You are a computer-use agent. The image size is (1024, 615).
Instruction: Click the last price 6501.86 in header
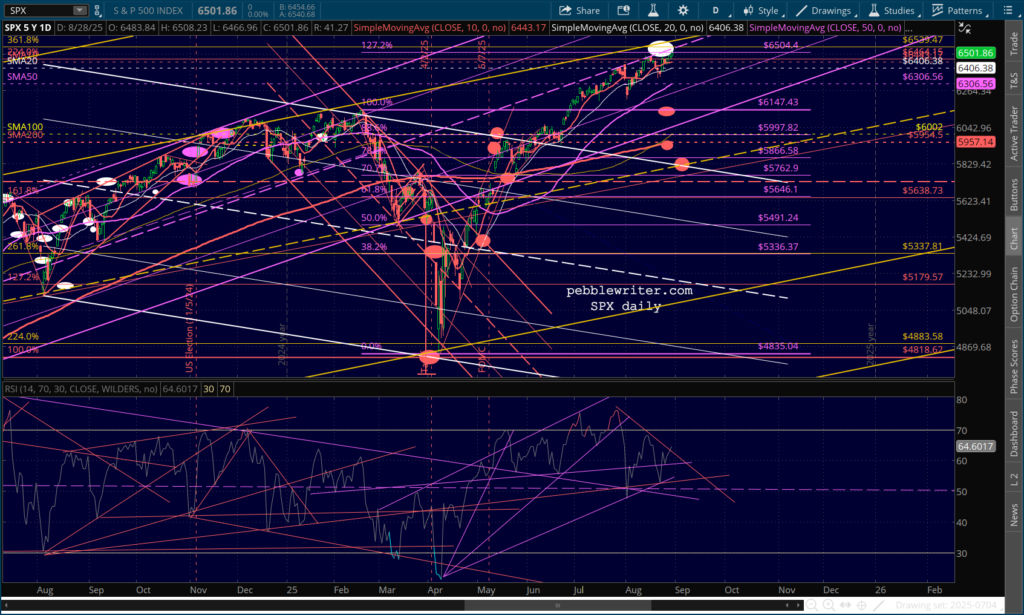click(217, 10)
